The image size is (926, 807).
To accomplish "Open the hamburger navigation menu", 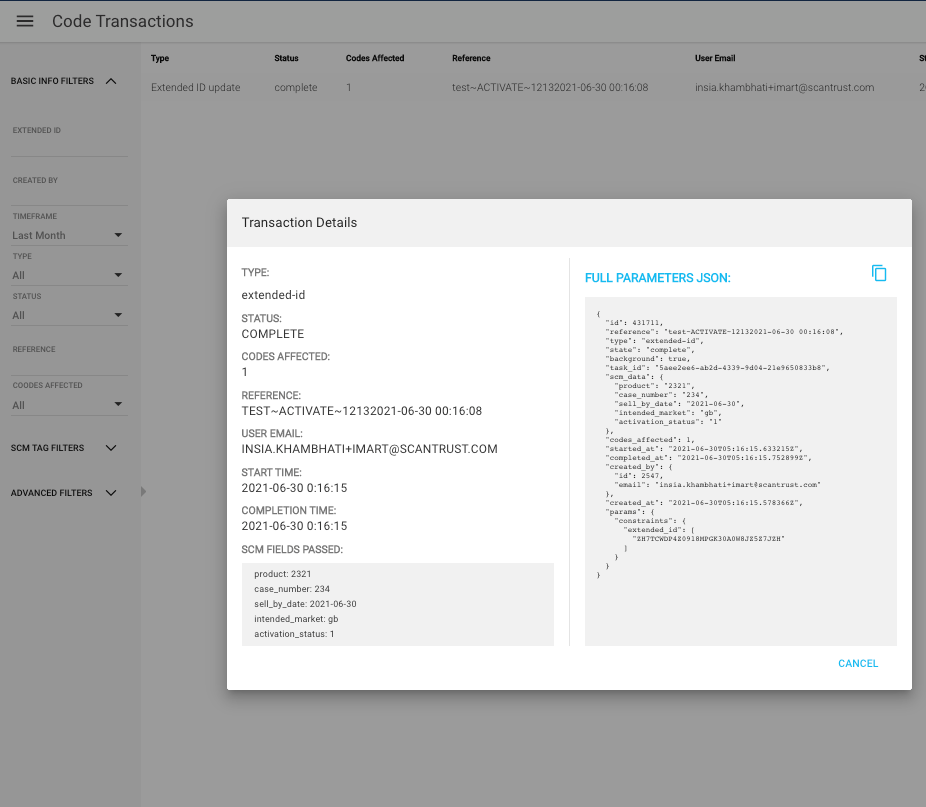I will [x=25, y=21].
